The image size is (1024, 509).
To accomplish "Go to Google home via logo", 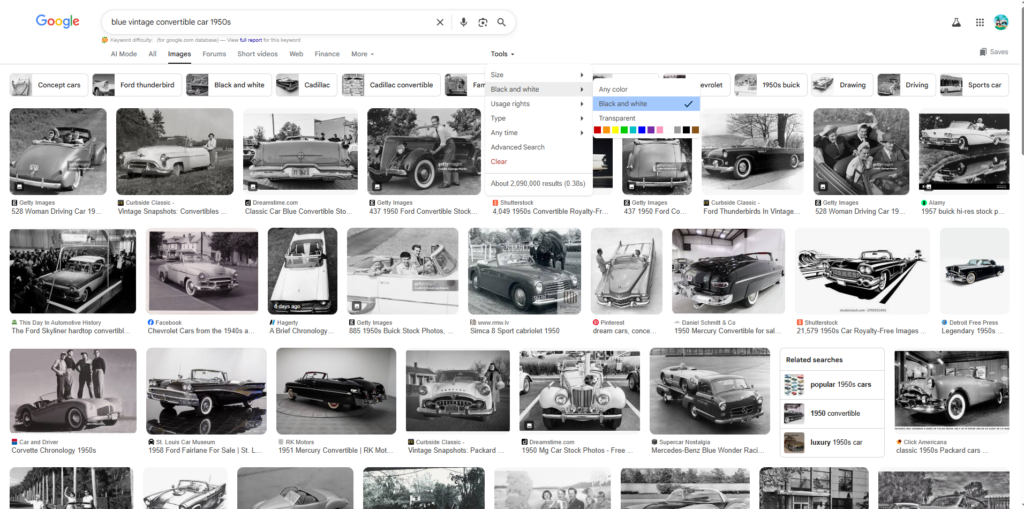I will [x=57, y=22].
